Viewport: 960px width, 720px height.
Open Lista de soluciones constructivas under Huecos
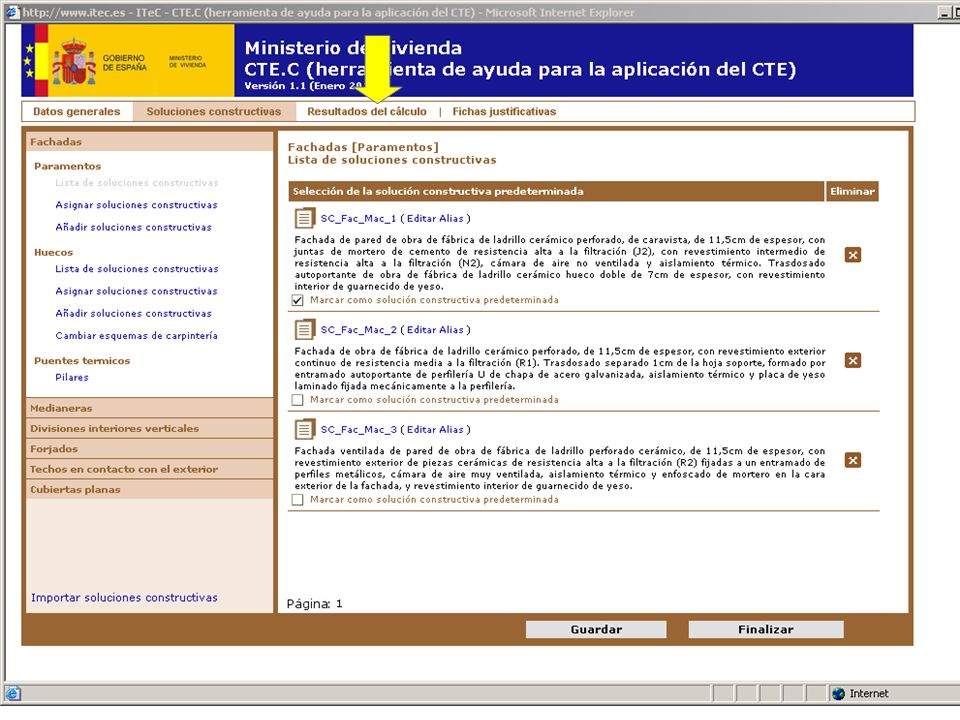[137, 268]
